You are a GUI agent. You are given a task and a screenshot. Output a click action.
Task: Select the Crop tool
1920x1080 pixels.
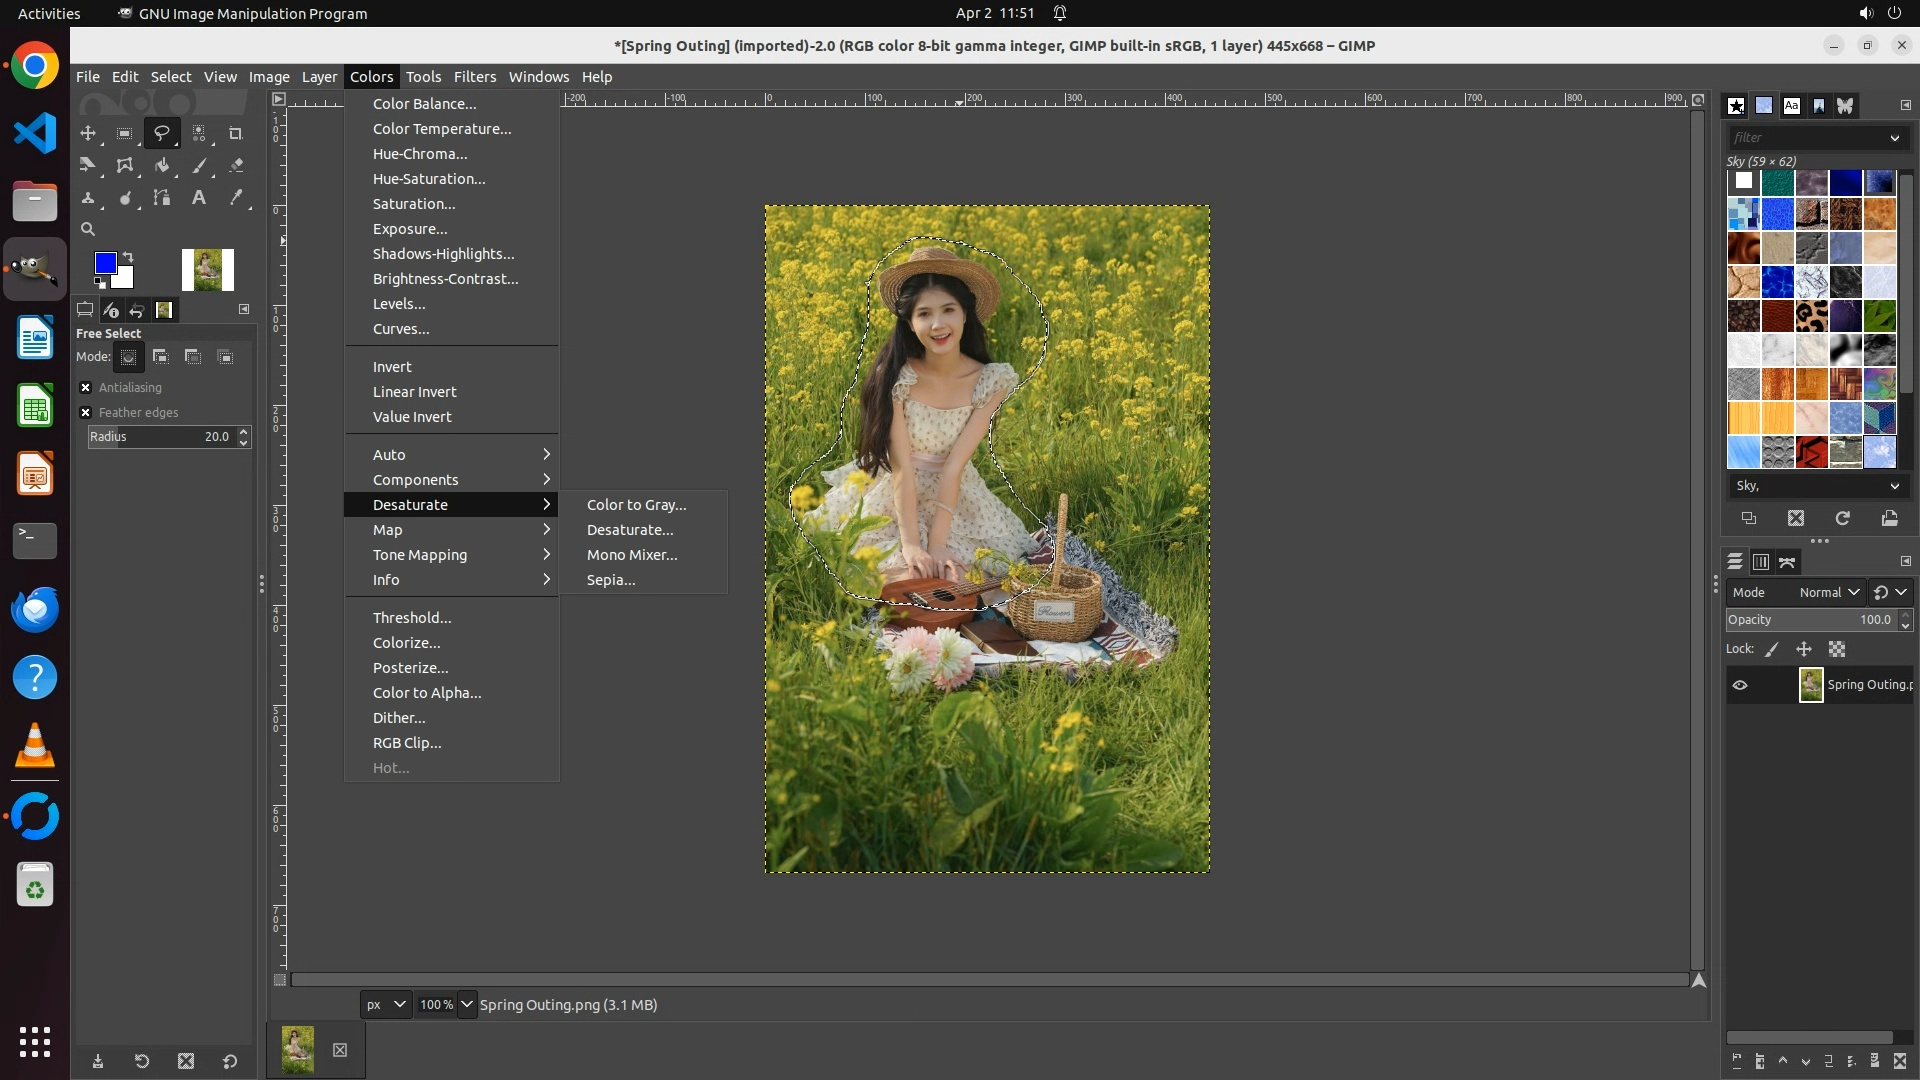click(x=235, y=133)
